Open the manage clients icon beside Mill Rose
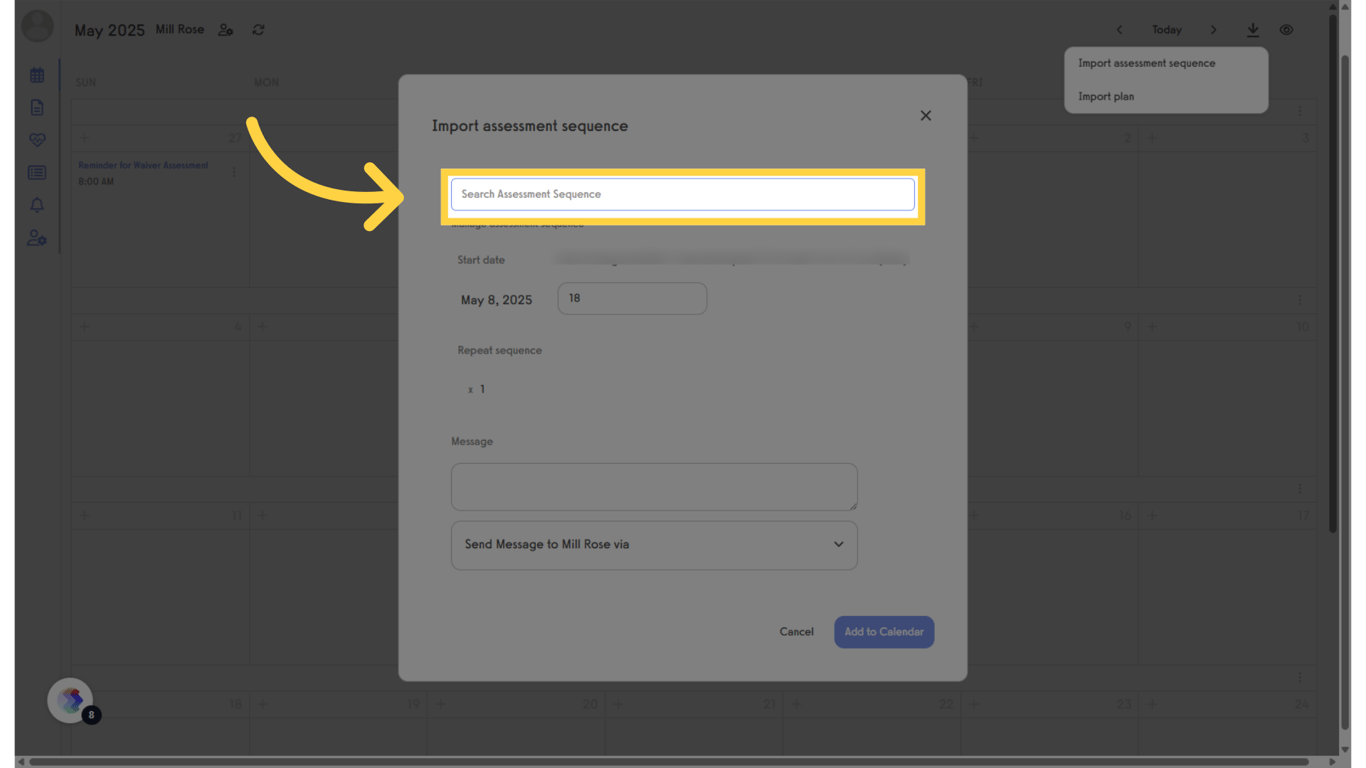 [225, 30]
